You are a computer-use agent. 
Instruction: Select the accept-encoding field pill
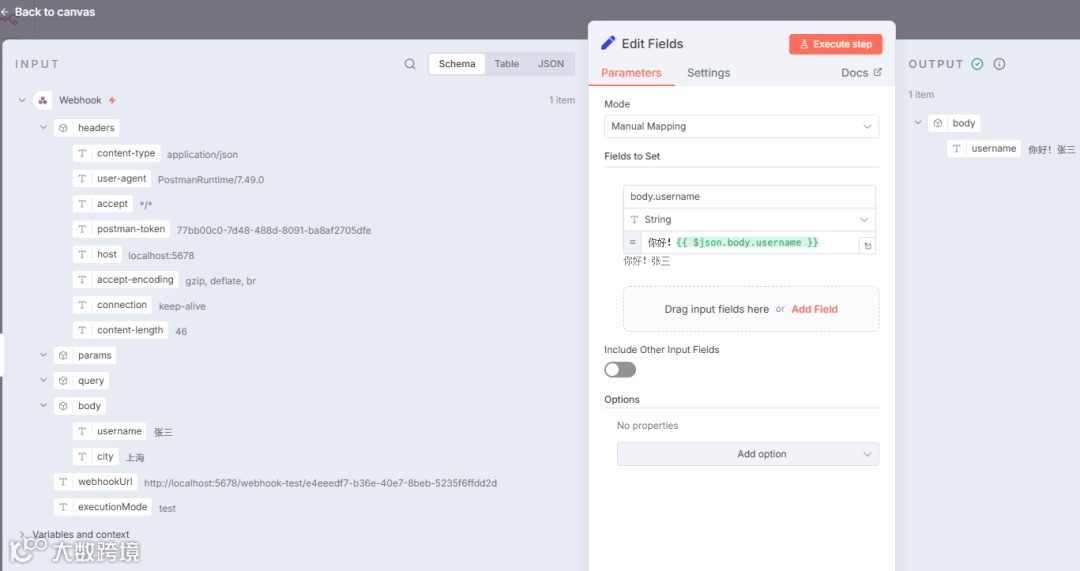[x=125, y=280]
